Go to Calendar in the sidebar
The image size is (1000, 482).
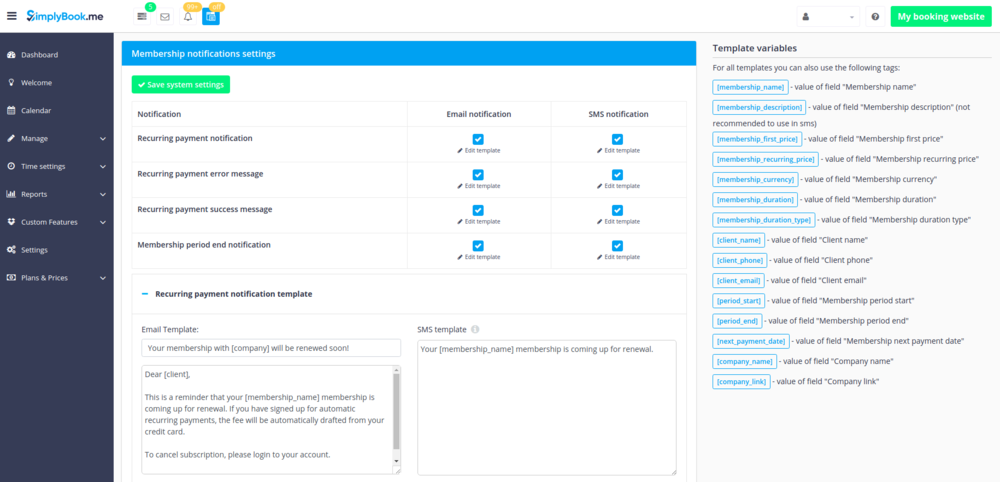[36, 110]
